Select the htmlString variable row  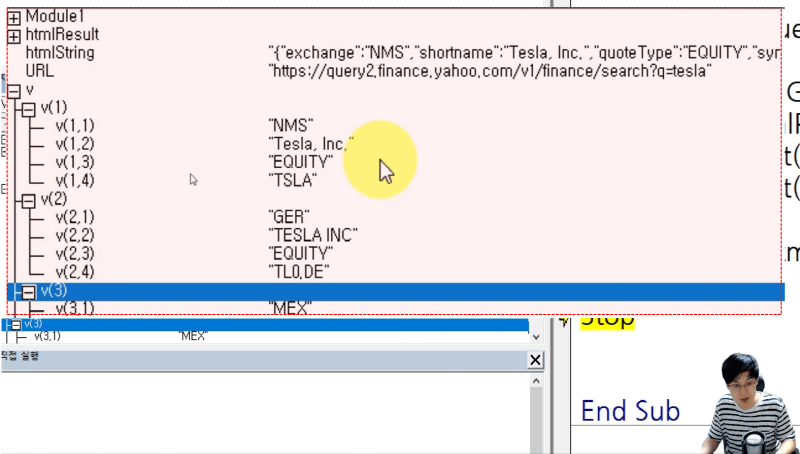(60, 53)
